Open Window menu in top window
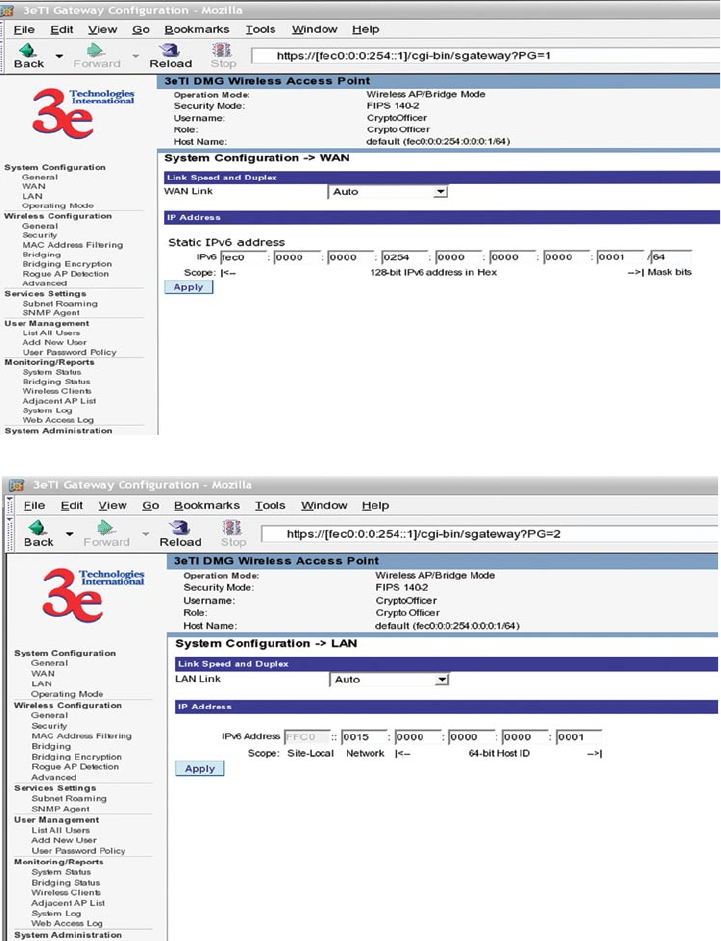This screenshot has width=721, height=941. click(314, 29)
